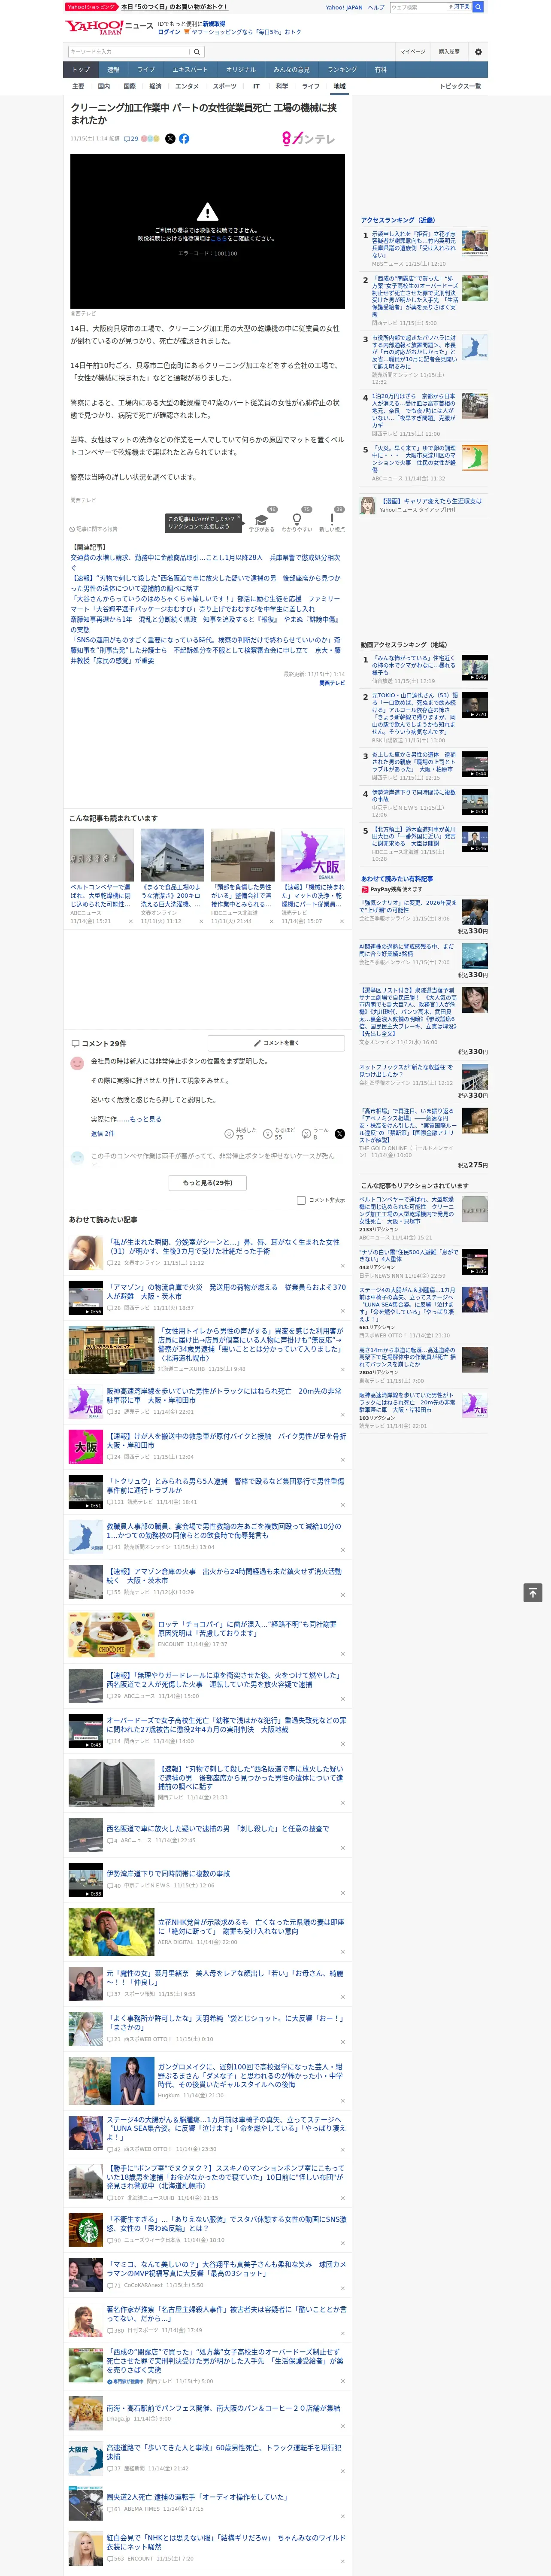Click the Yahoo! JAPAN news logo
The width and height of the screenshot is (551, 2576).
pos(108,27)
